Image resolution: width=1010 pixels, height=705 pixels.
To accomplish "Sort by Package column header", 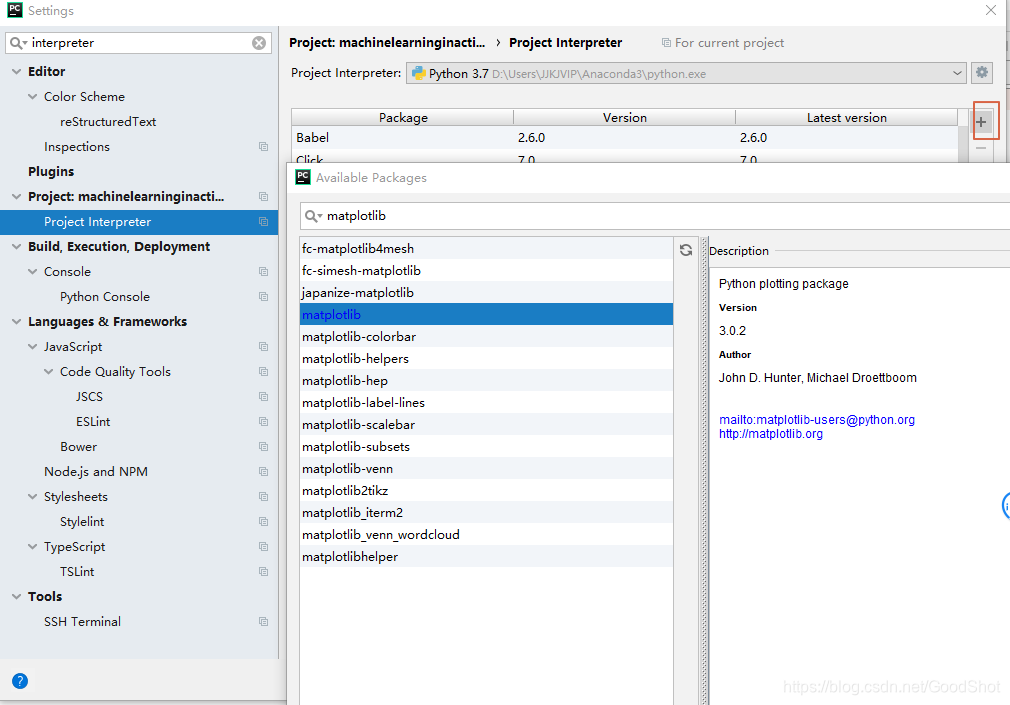I will 403,117.
